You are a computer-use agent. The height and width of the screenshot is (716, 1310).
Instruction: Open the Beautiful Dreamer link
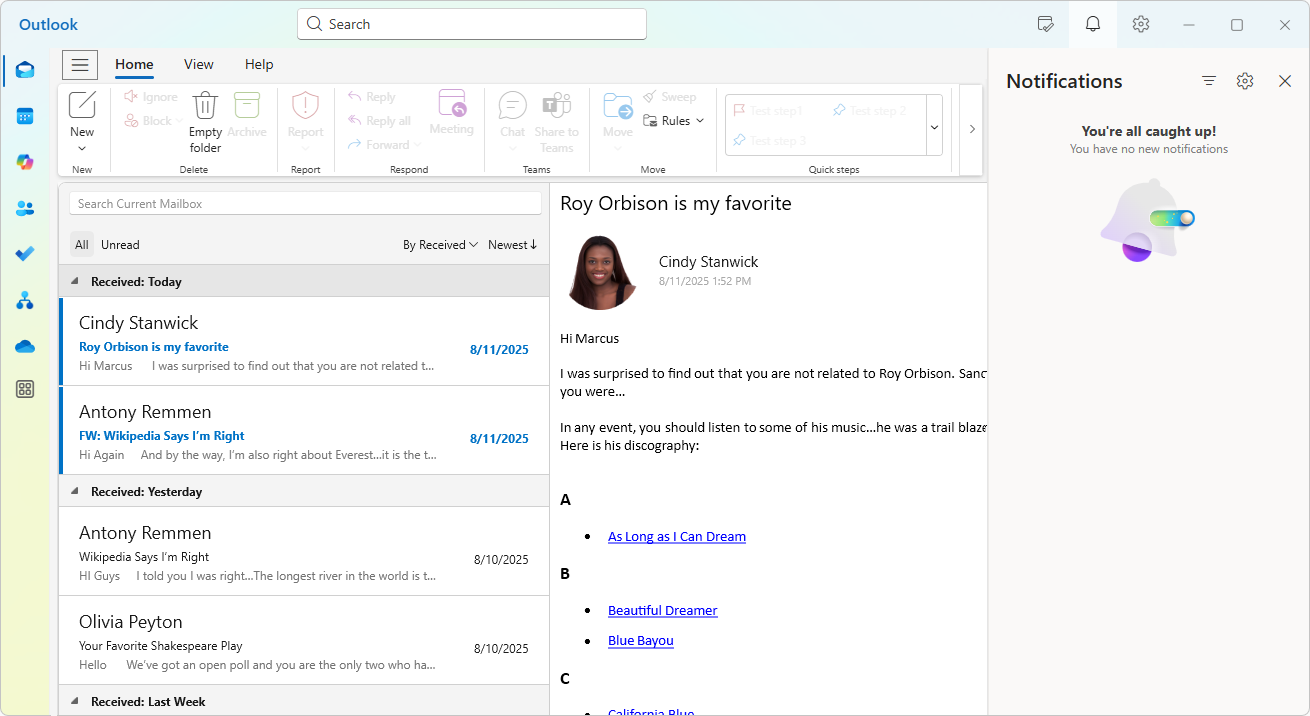click(x=663, y=611)
